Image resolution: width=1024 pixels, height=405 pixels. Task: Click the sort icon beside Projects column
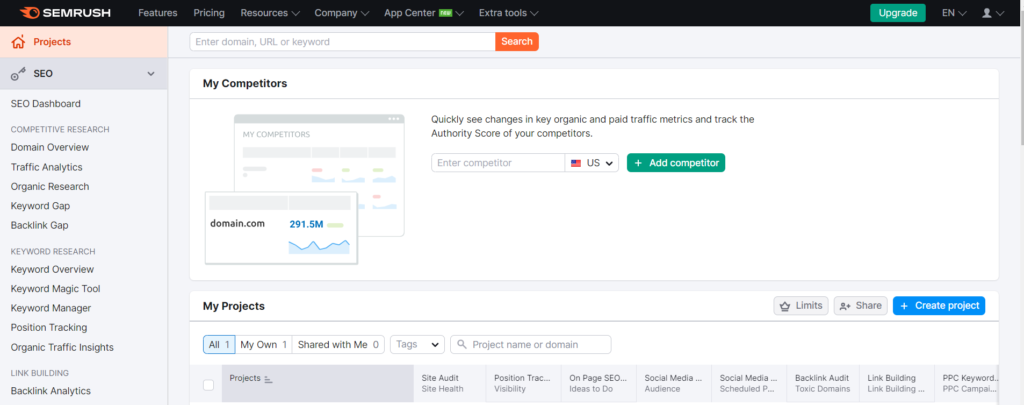click(x=268, y=379)
